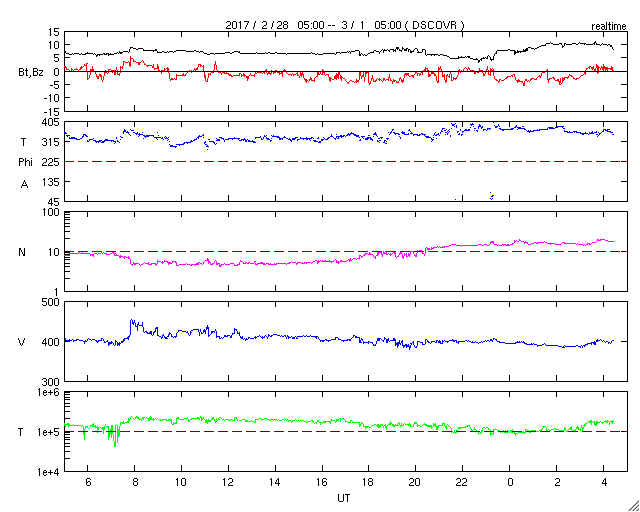Screen dimensions: 640x512
Task: Click the 'realtime' label
Action: (609, 27)
